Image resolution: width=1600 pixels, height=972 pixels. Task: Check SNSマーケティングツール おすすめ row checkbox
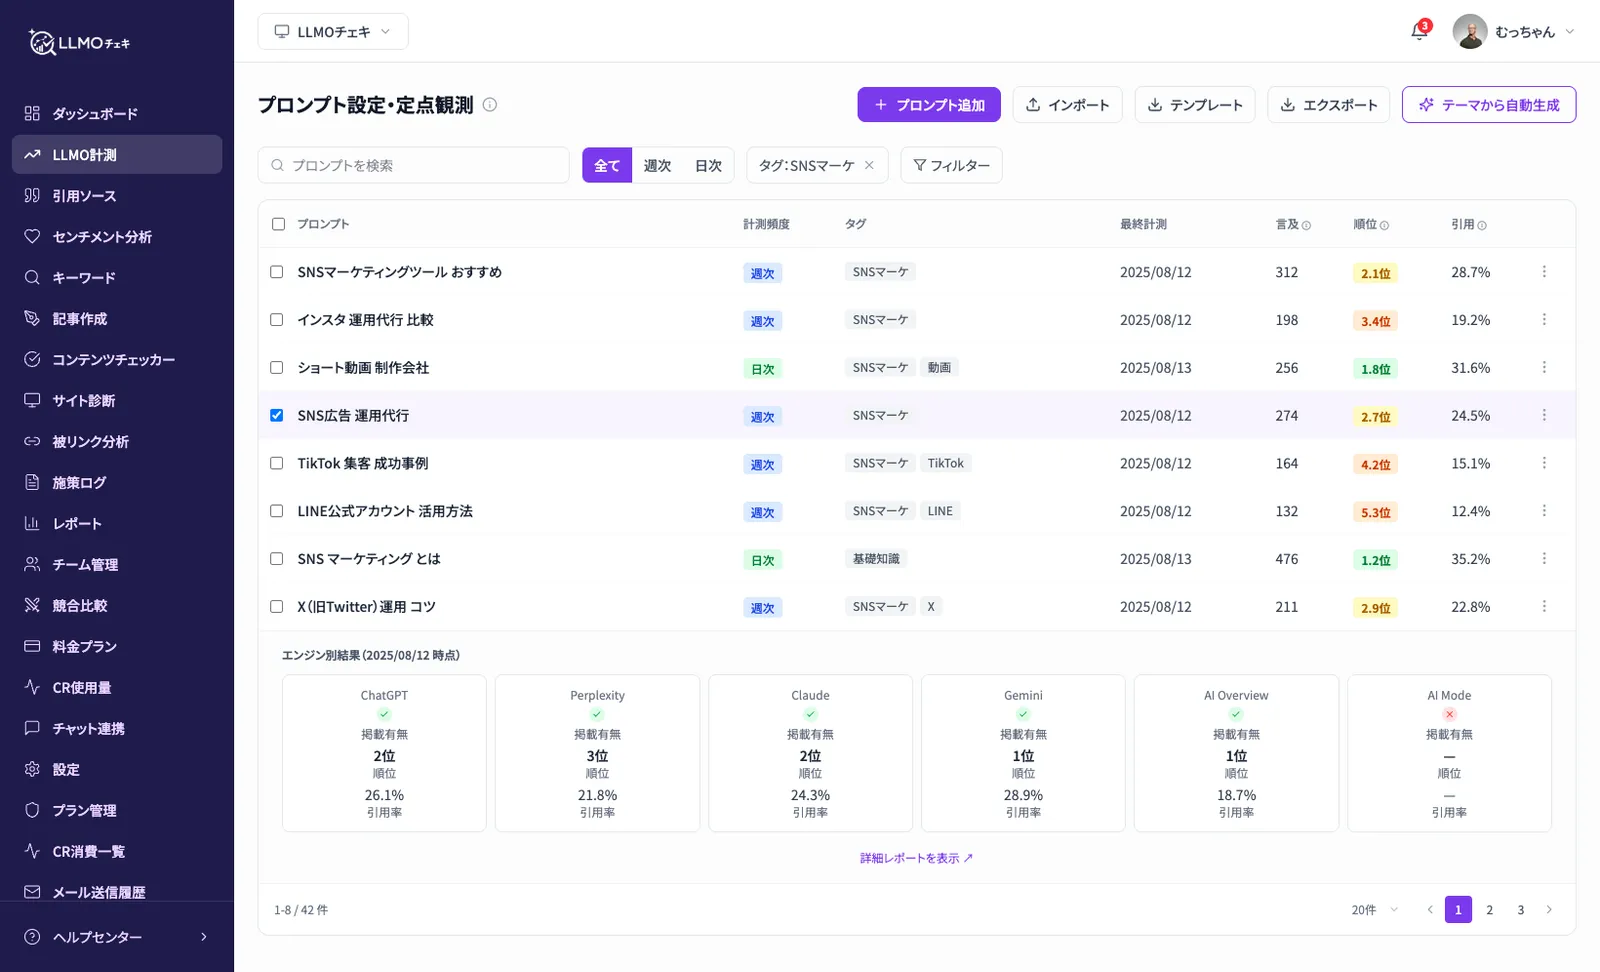click(277, 272)
